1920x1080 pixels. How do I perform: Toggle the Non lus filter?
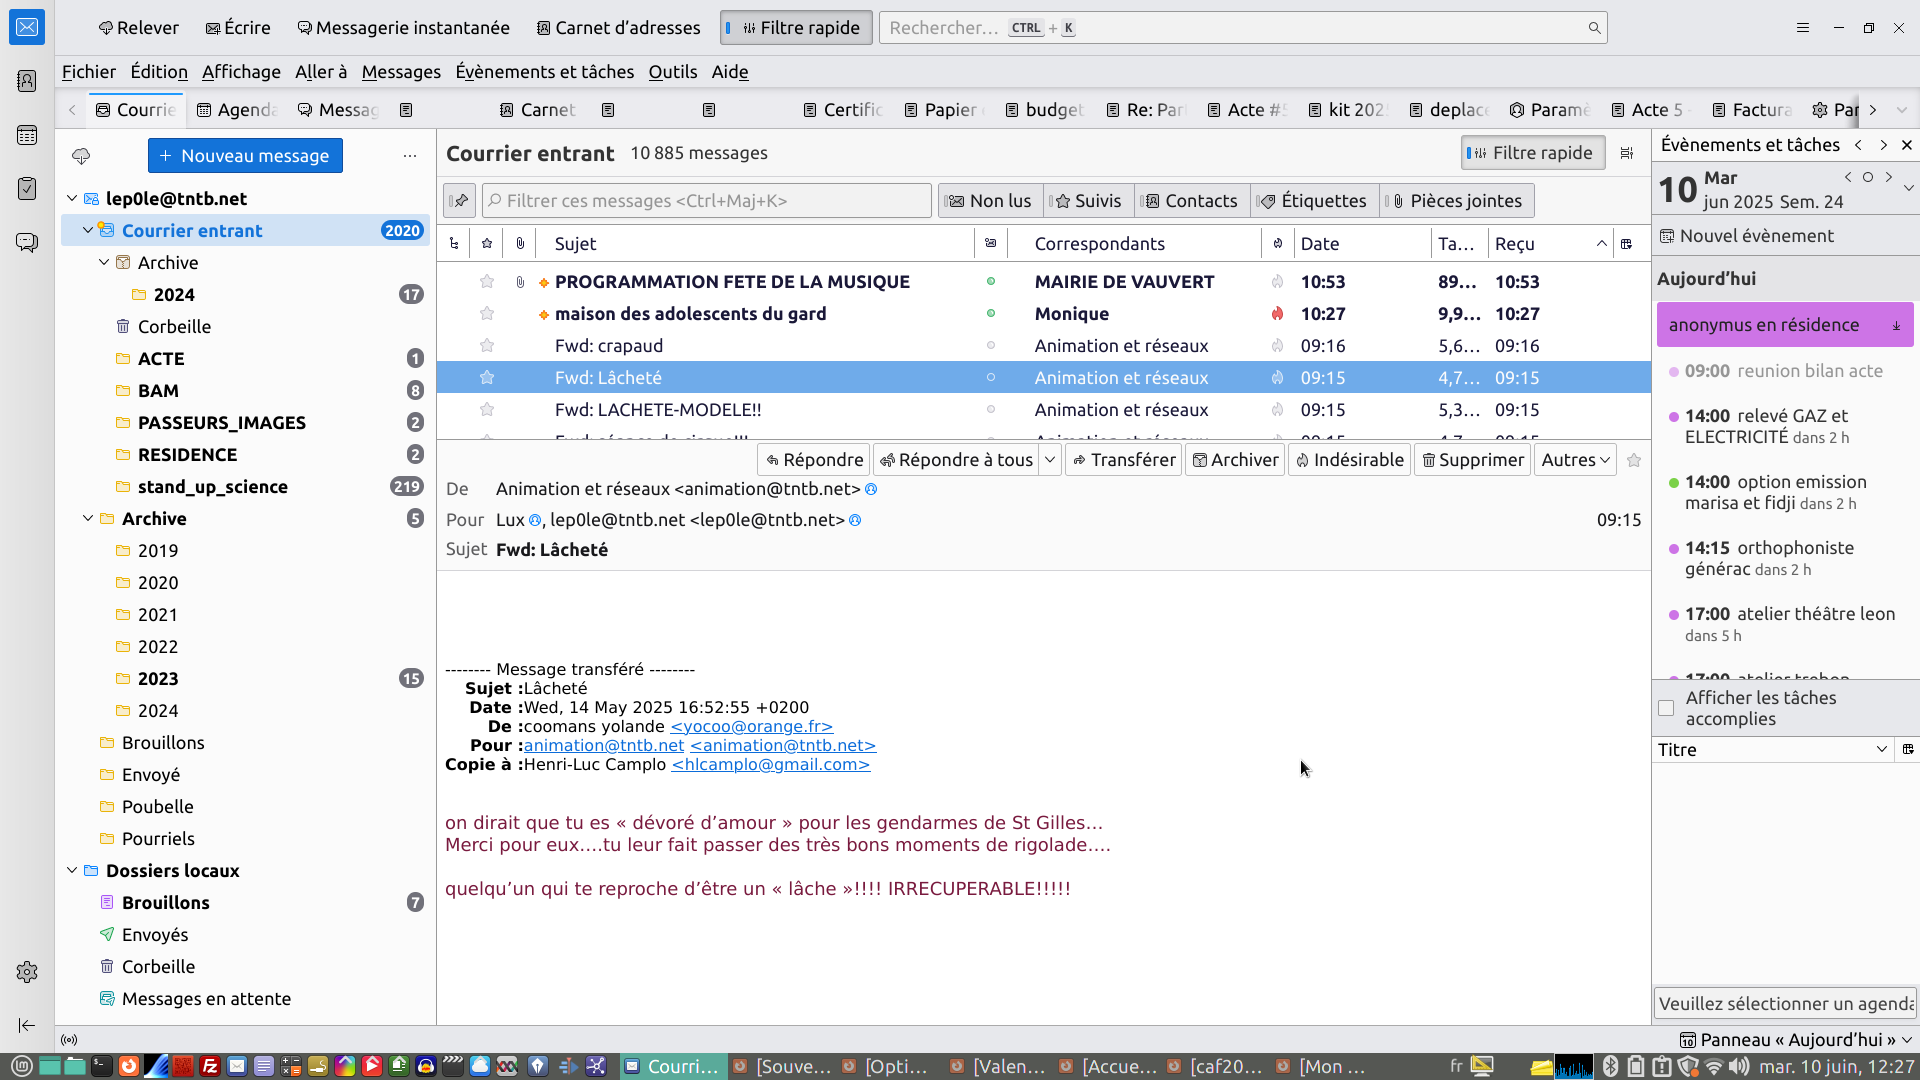(990, 201)
